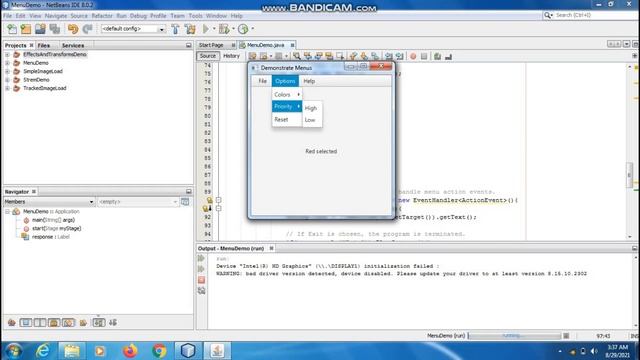Expand the MenuDemo project node
The height and width of the screenshot is (360, 640).
7,63
